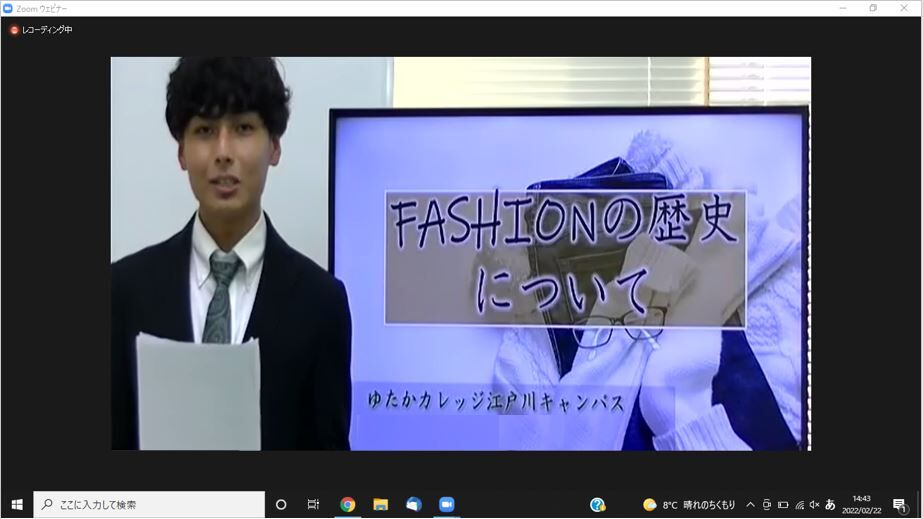
Task: Click the muted volume speaker icon
Action: point(814,504)
